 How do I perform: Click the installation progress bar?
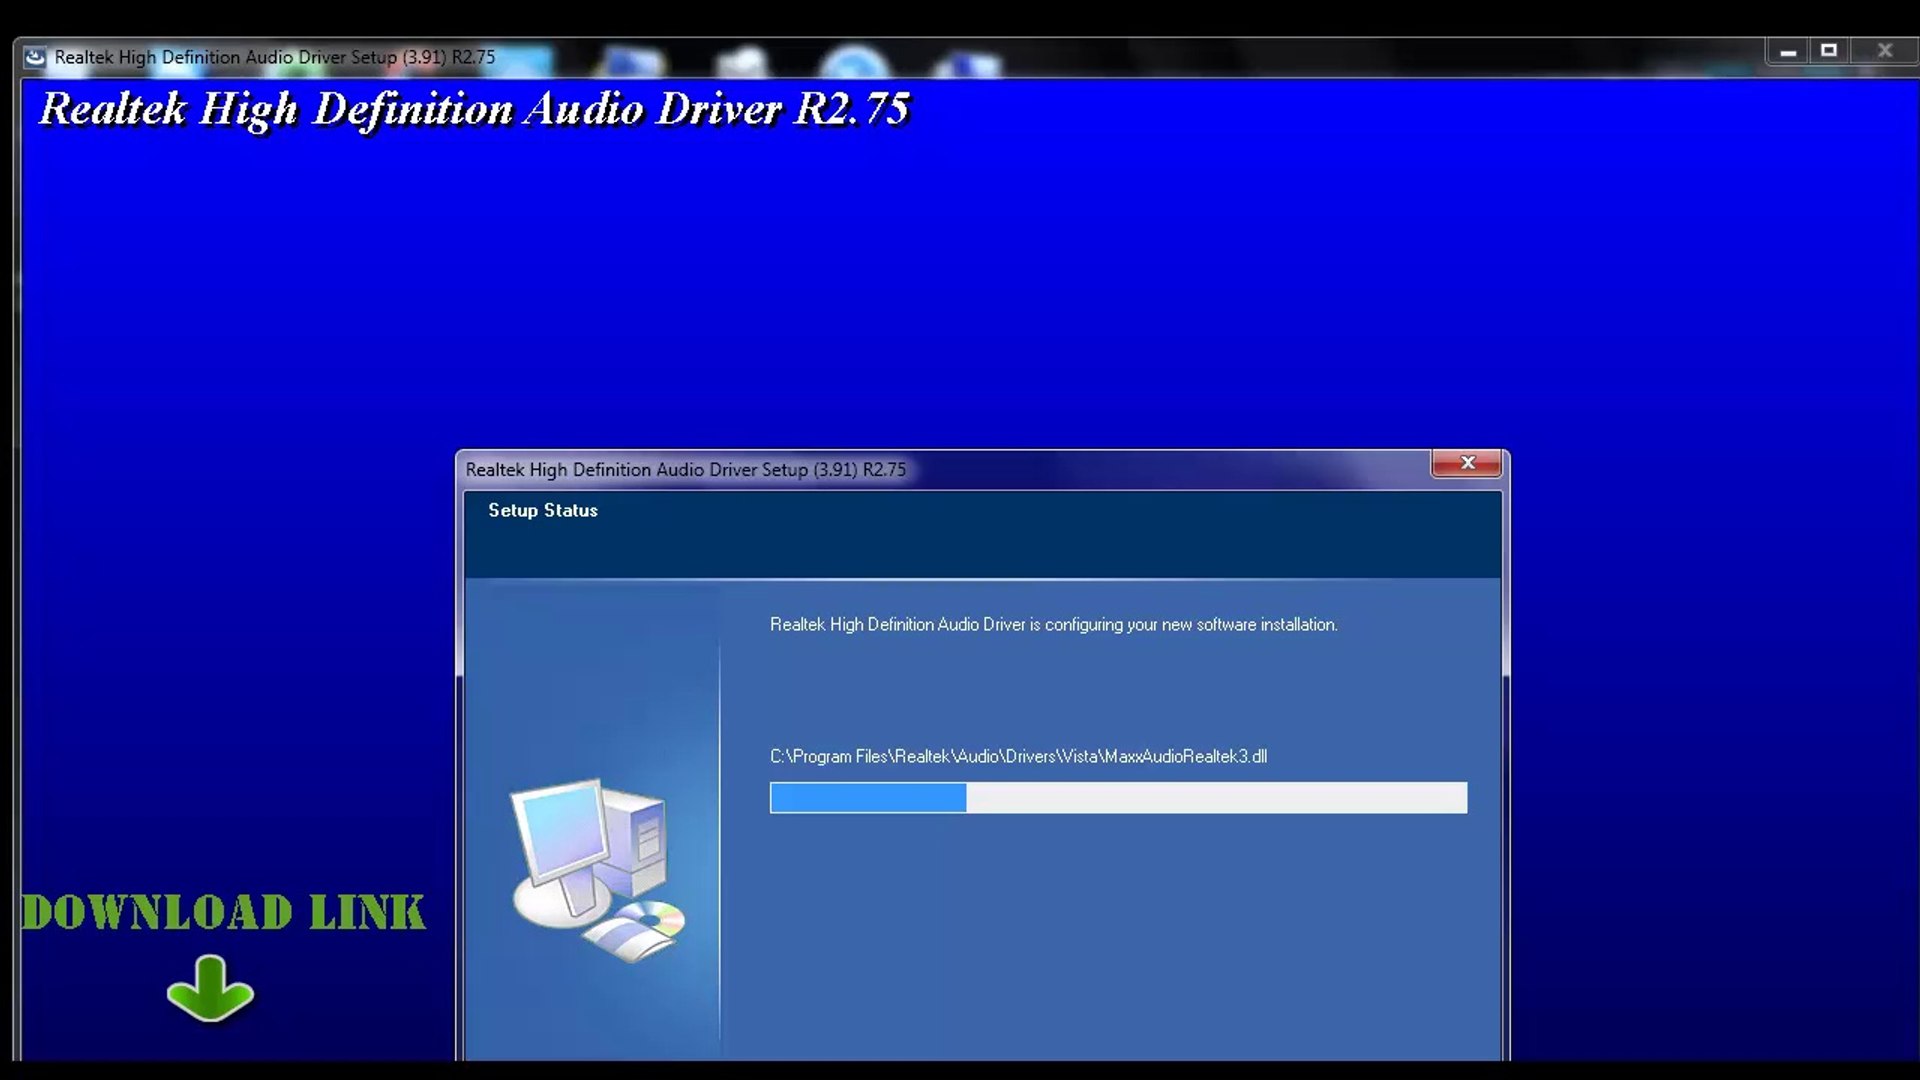tap(1118, 798)
